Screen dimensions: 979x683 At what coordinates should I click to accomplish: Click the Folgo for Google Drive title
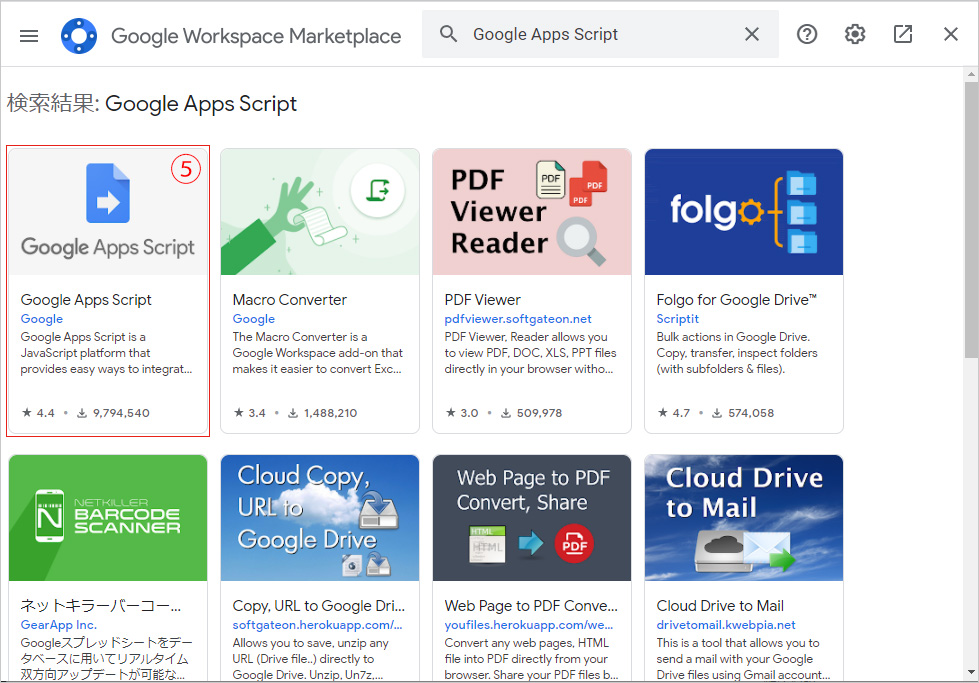click(x=737, y=300)
